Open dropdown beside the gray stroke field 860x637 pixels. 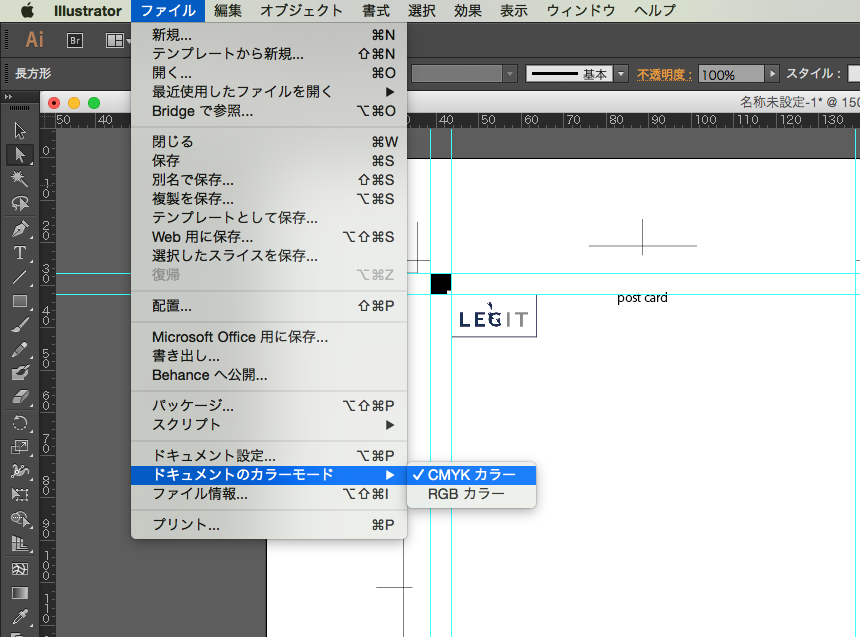click(x=511, y=74)
